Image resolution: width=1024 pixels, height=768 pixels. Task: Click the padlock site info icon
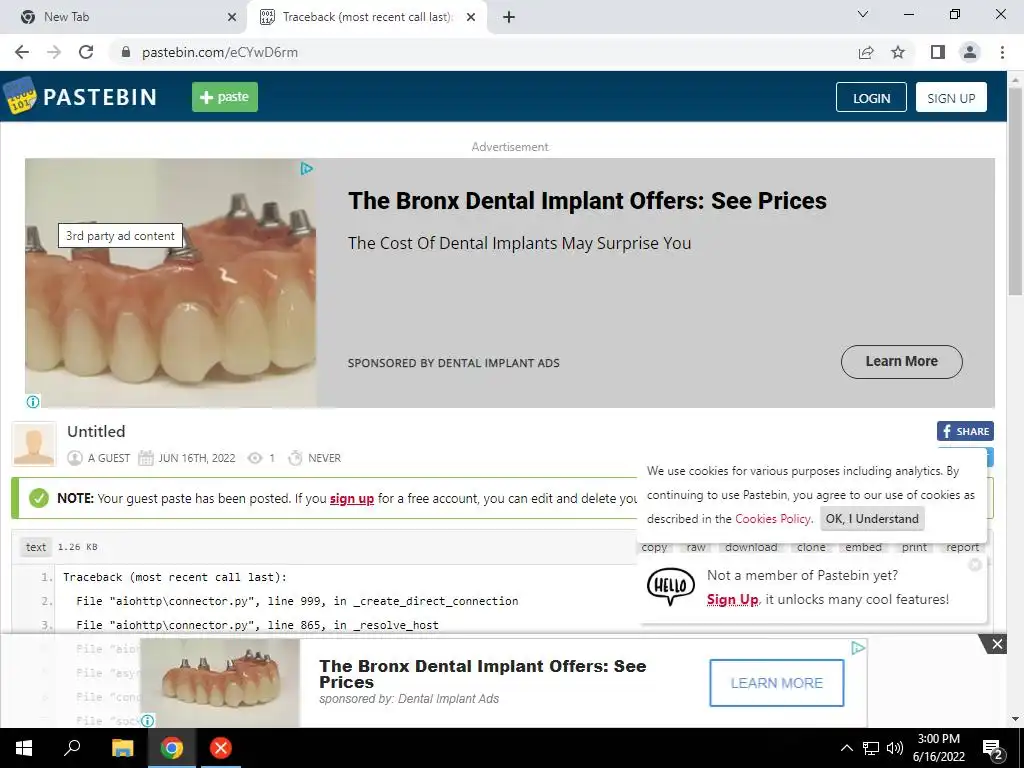click(x=127, y=52)
